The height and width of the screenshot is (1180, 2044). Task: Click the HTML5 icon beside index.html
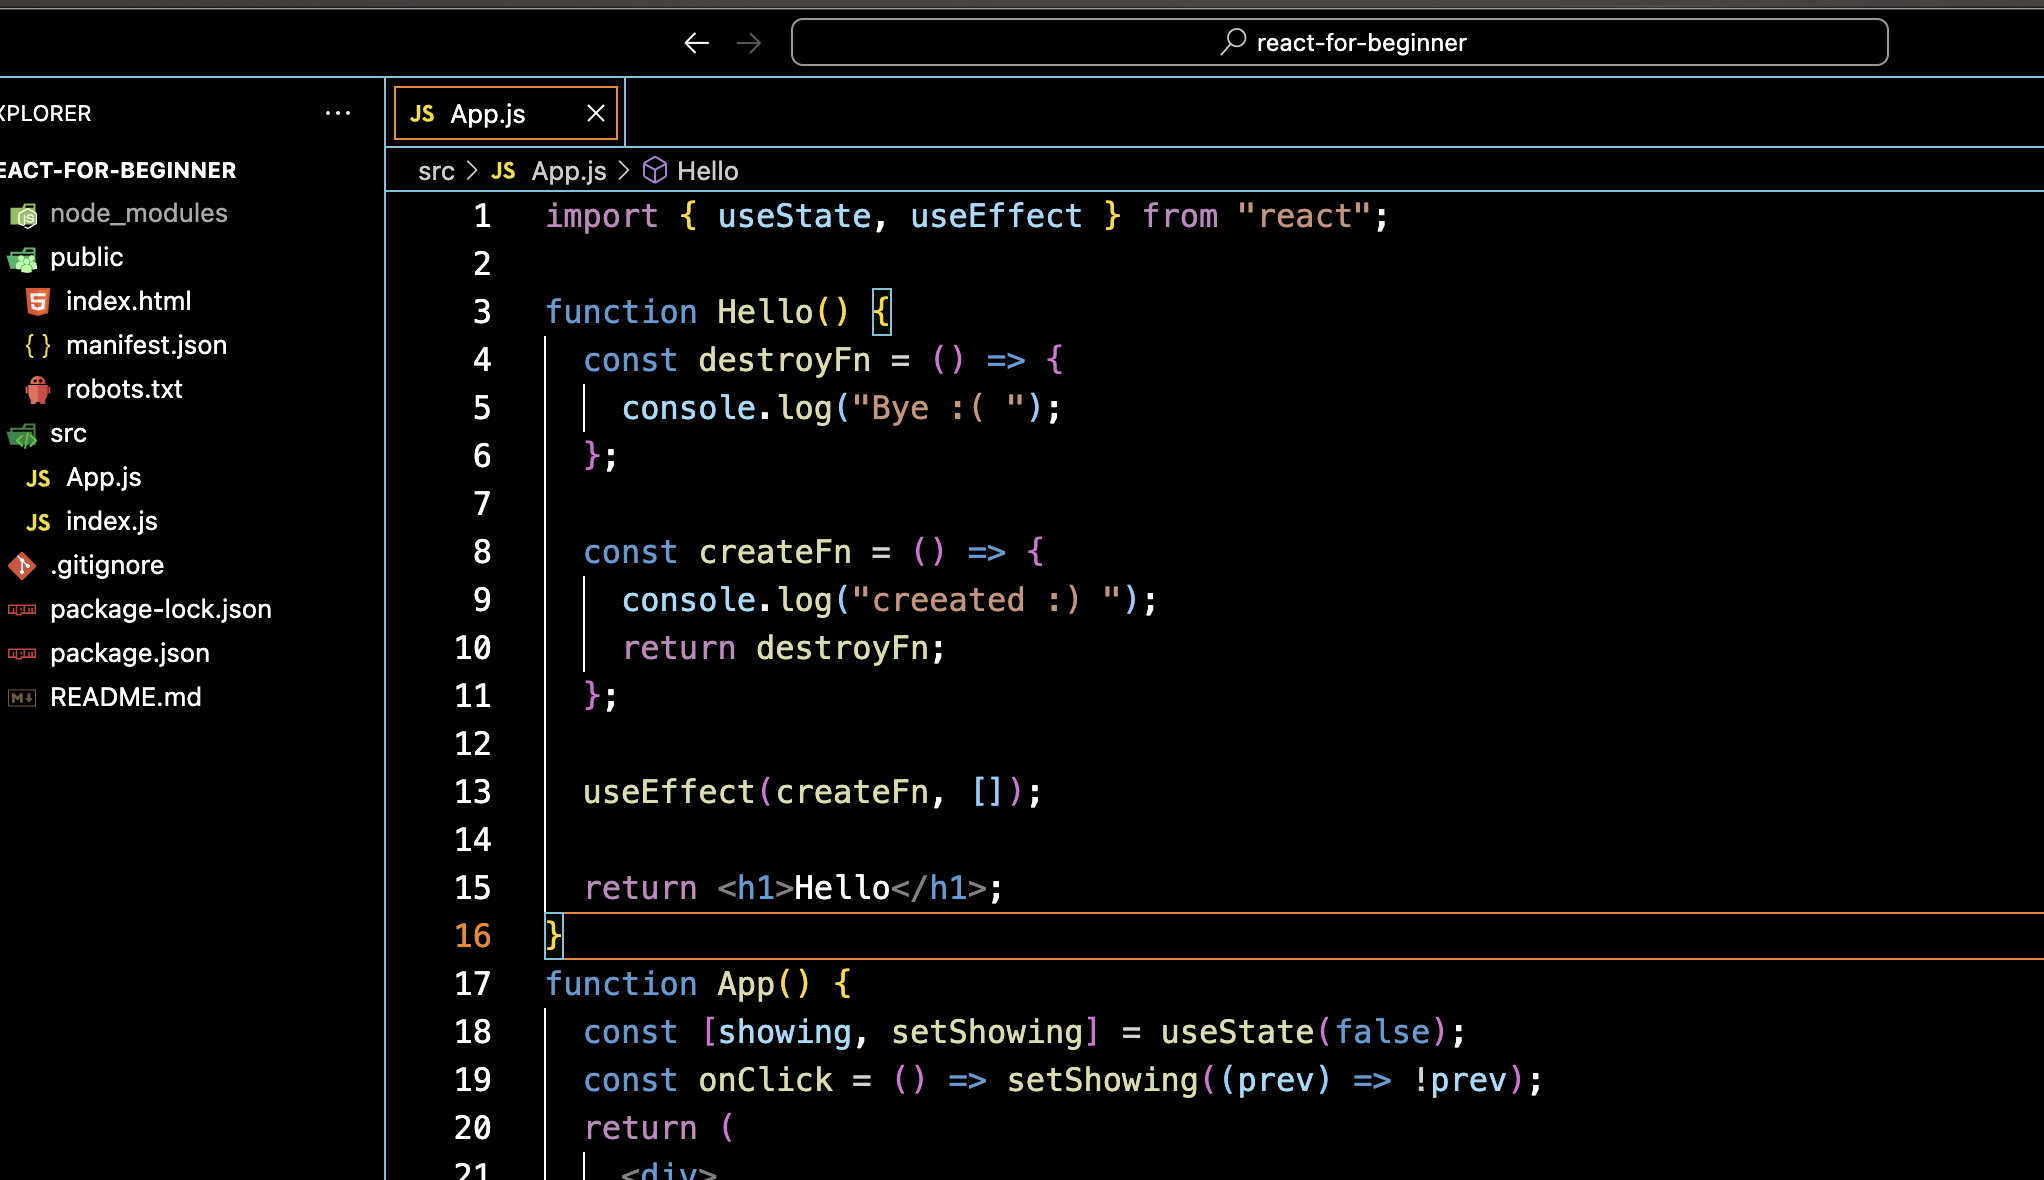38,301
